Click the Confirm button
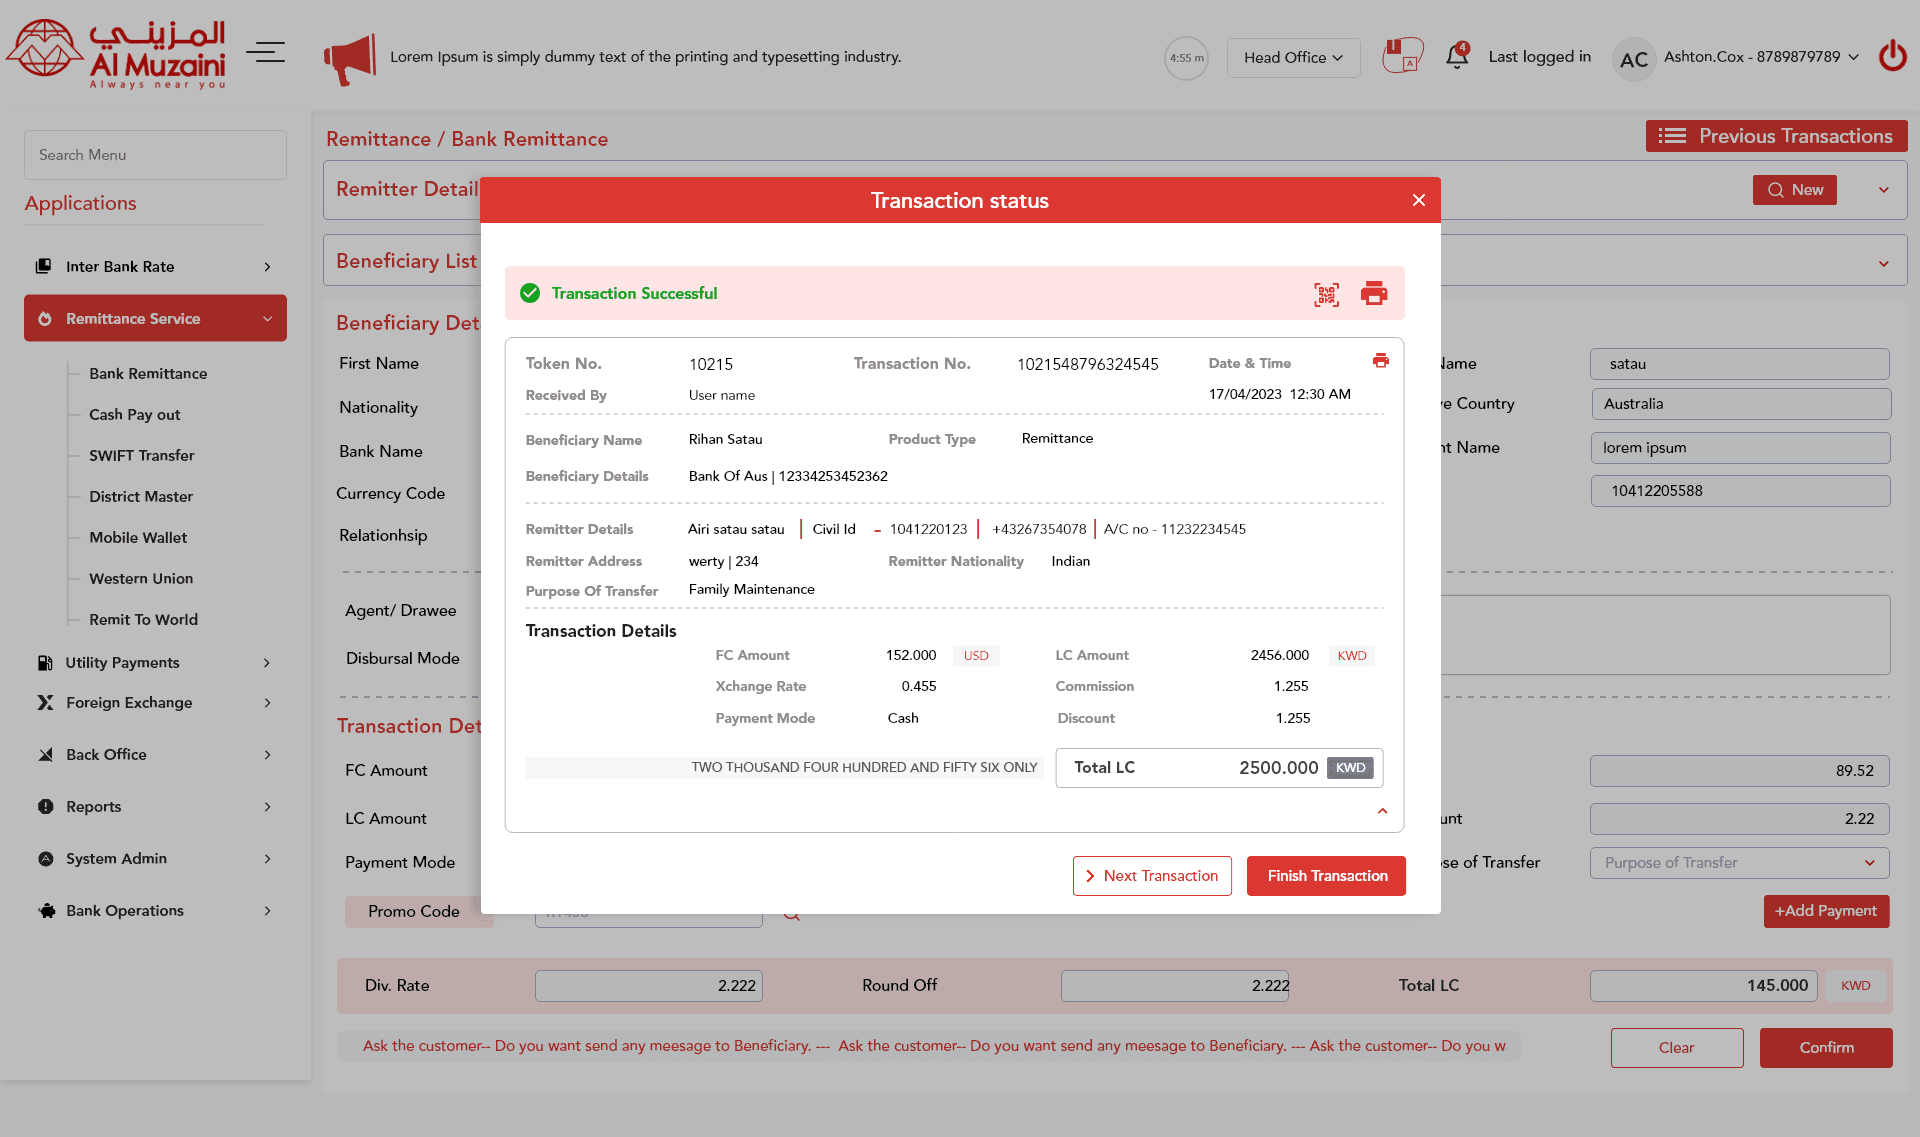This screenshot has width=1920, height=1137. click(x=1826, y=1048)
